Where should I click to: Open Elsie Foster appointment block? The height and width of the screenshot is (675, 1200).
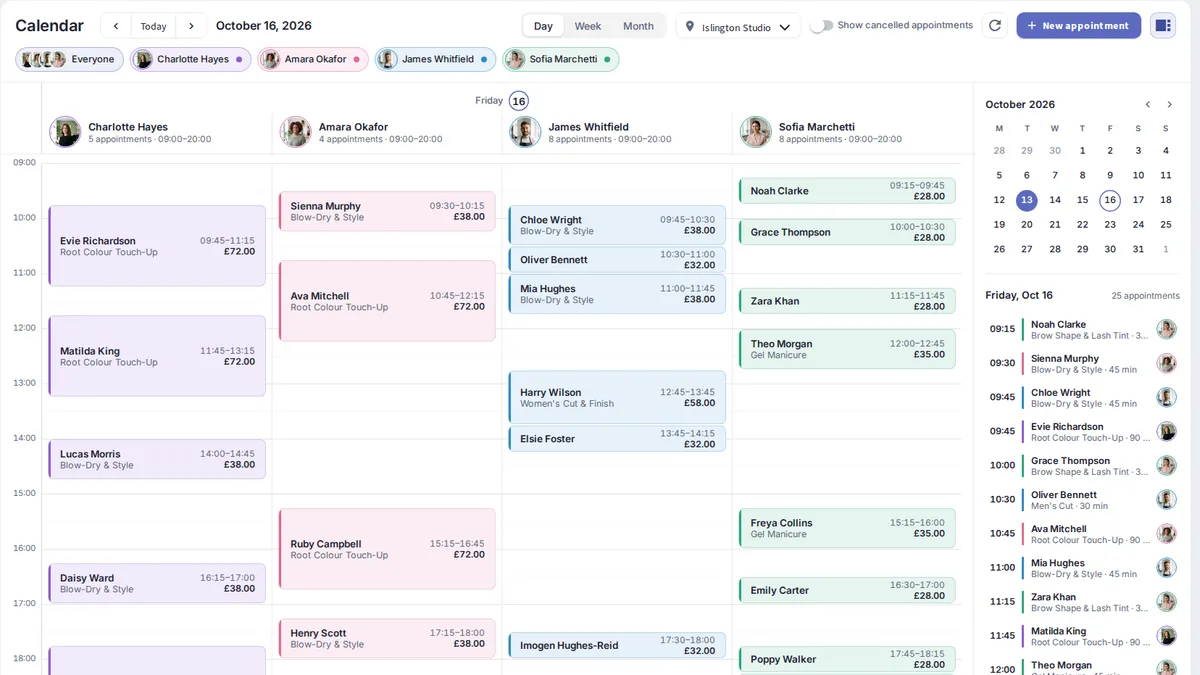pos(617,439)
